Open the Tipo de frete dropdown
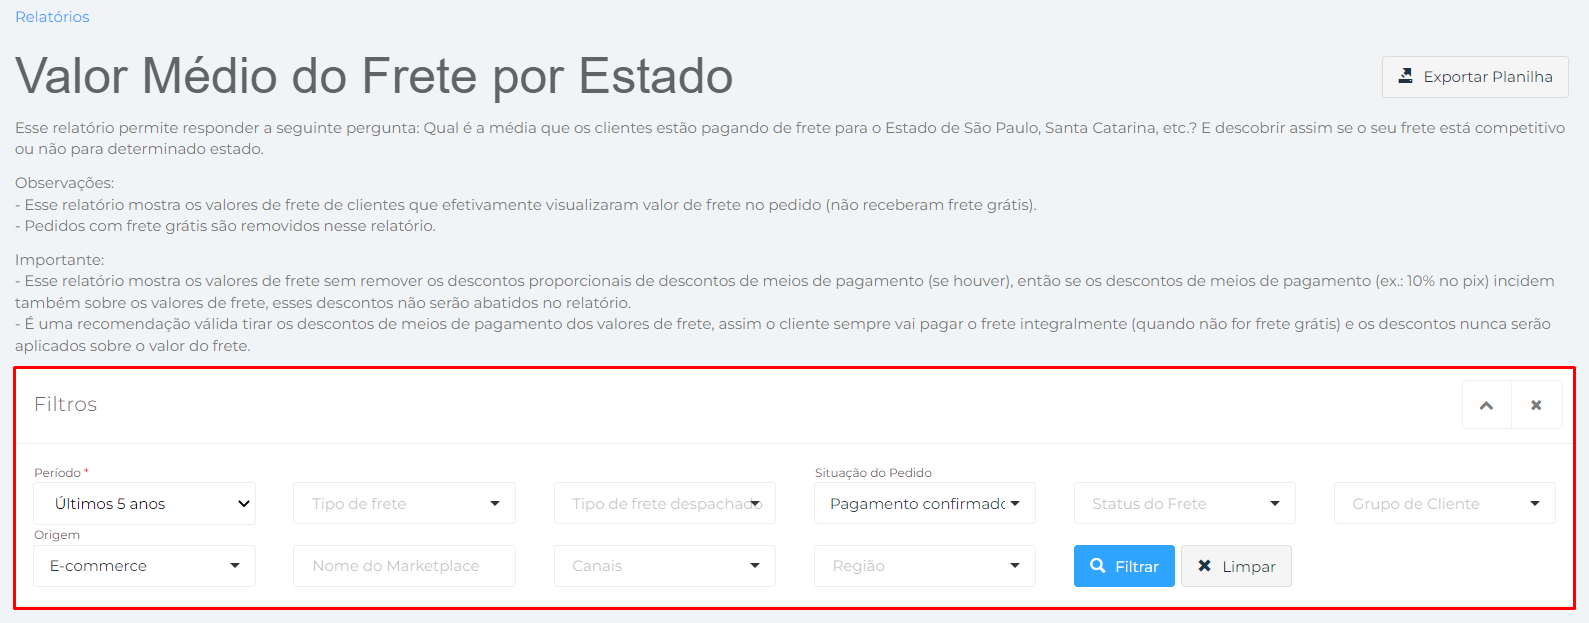This screenshot has height=623, width=1589. [404, 503]
